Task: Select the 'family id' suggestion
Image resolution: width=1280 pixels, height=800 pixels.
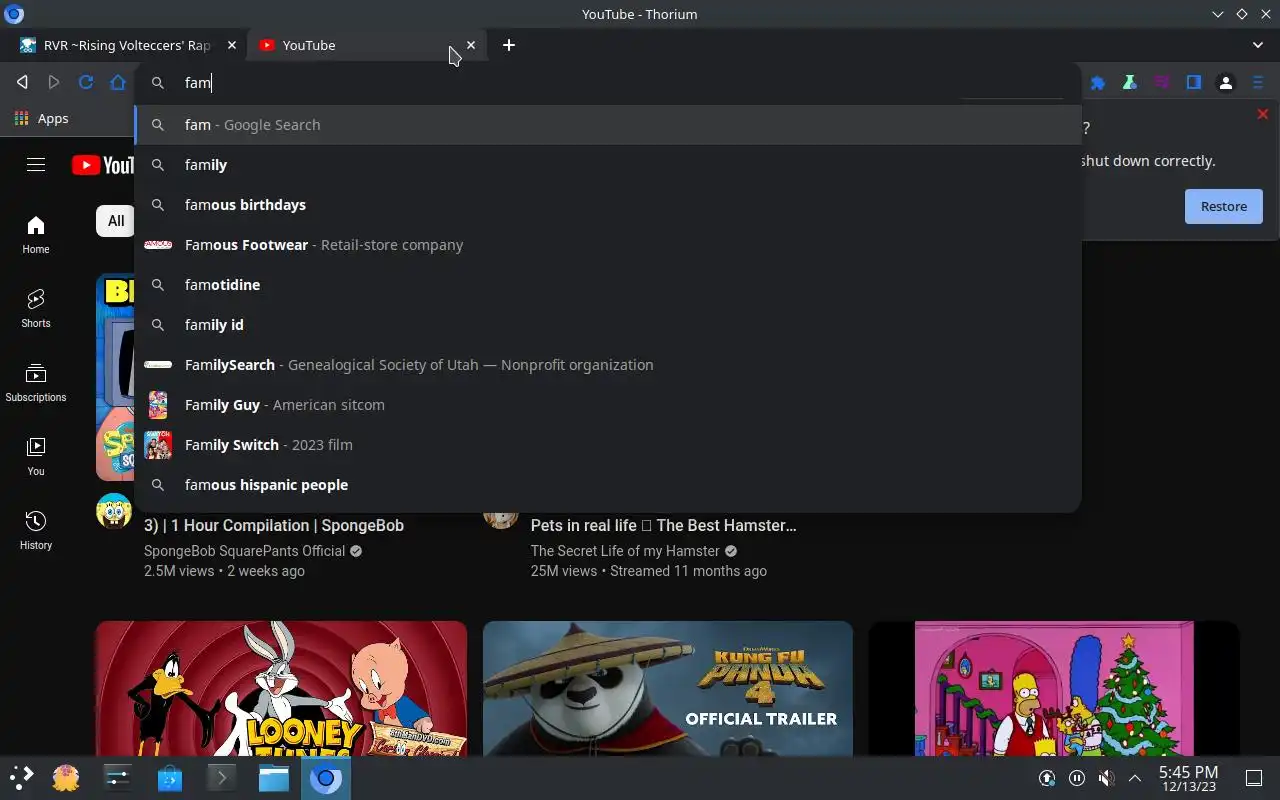Action: [608, 325]
